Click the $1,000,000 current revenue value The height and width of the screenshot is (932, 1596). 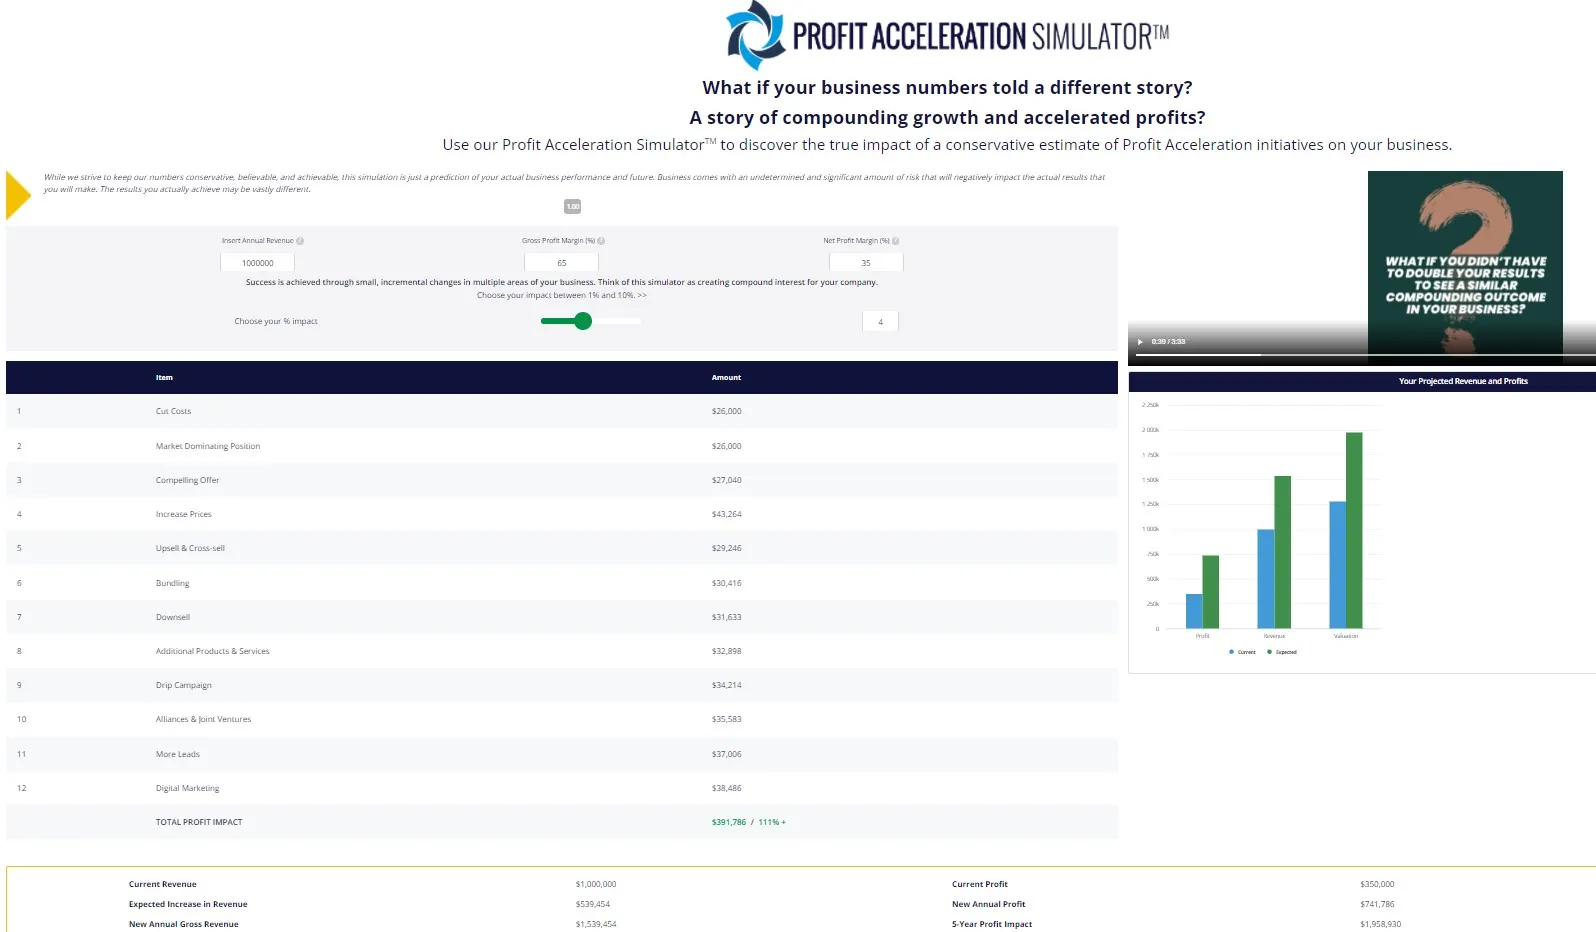click(596, 884)
